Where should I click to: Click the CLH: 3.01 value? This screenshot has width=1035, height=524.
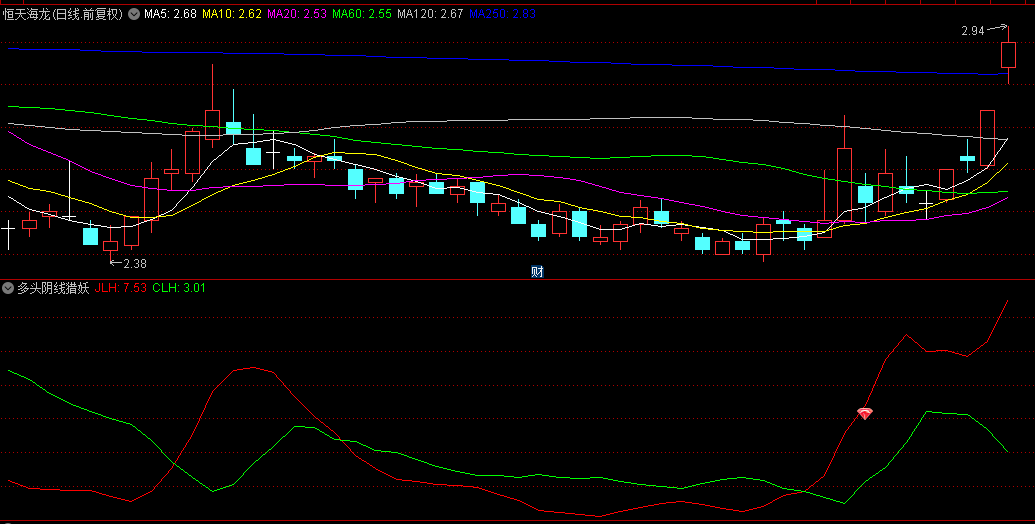click(x=179, y=288)
